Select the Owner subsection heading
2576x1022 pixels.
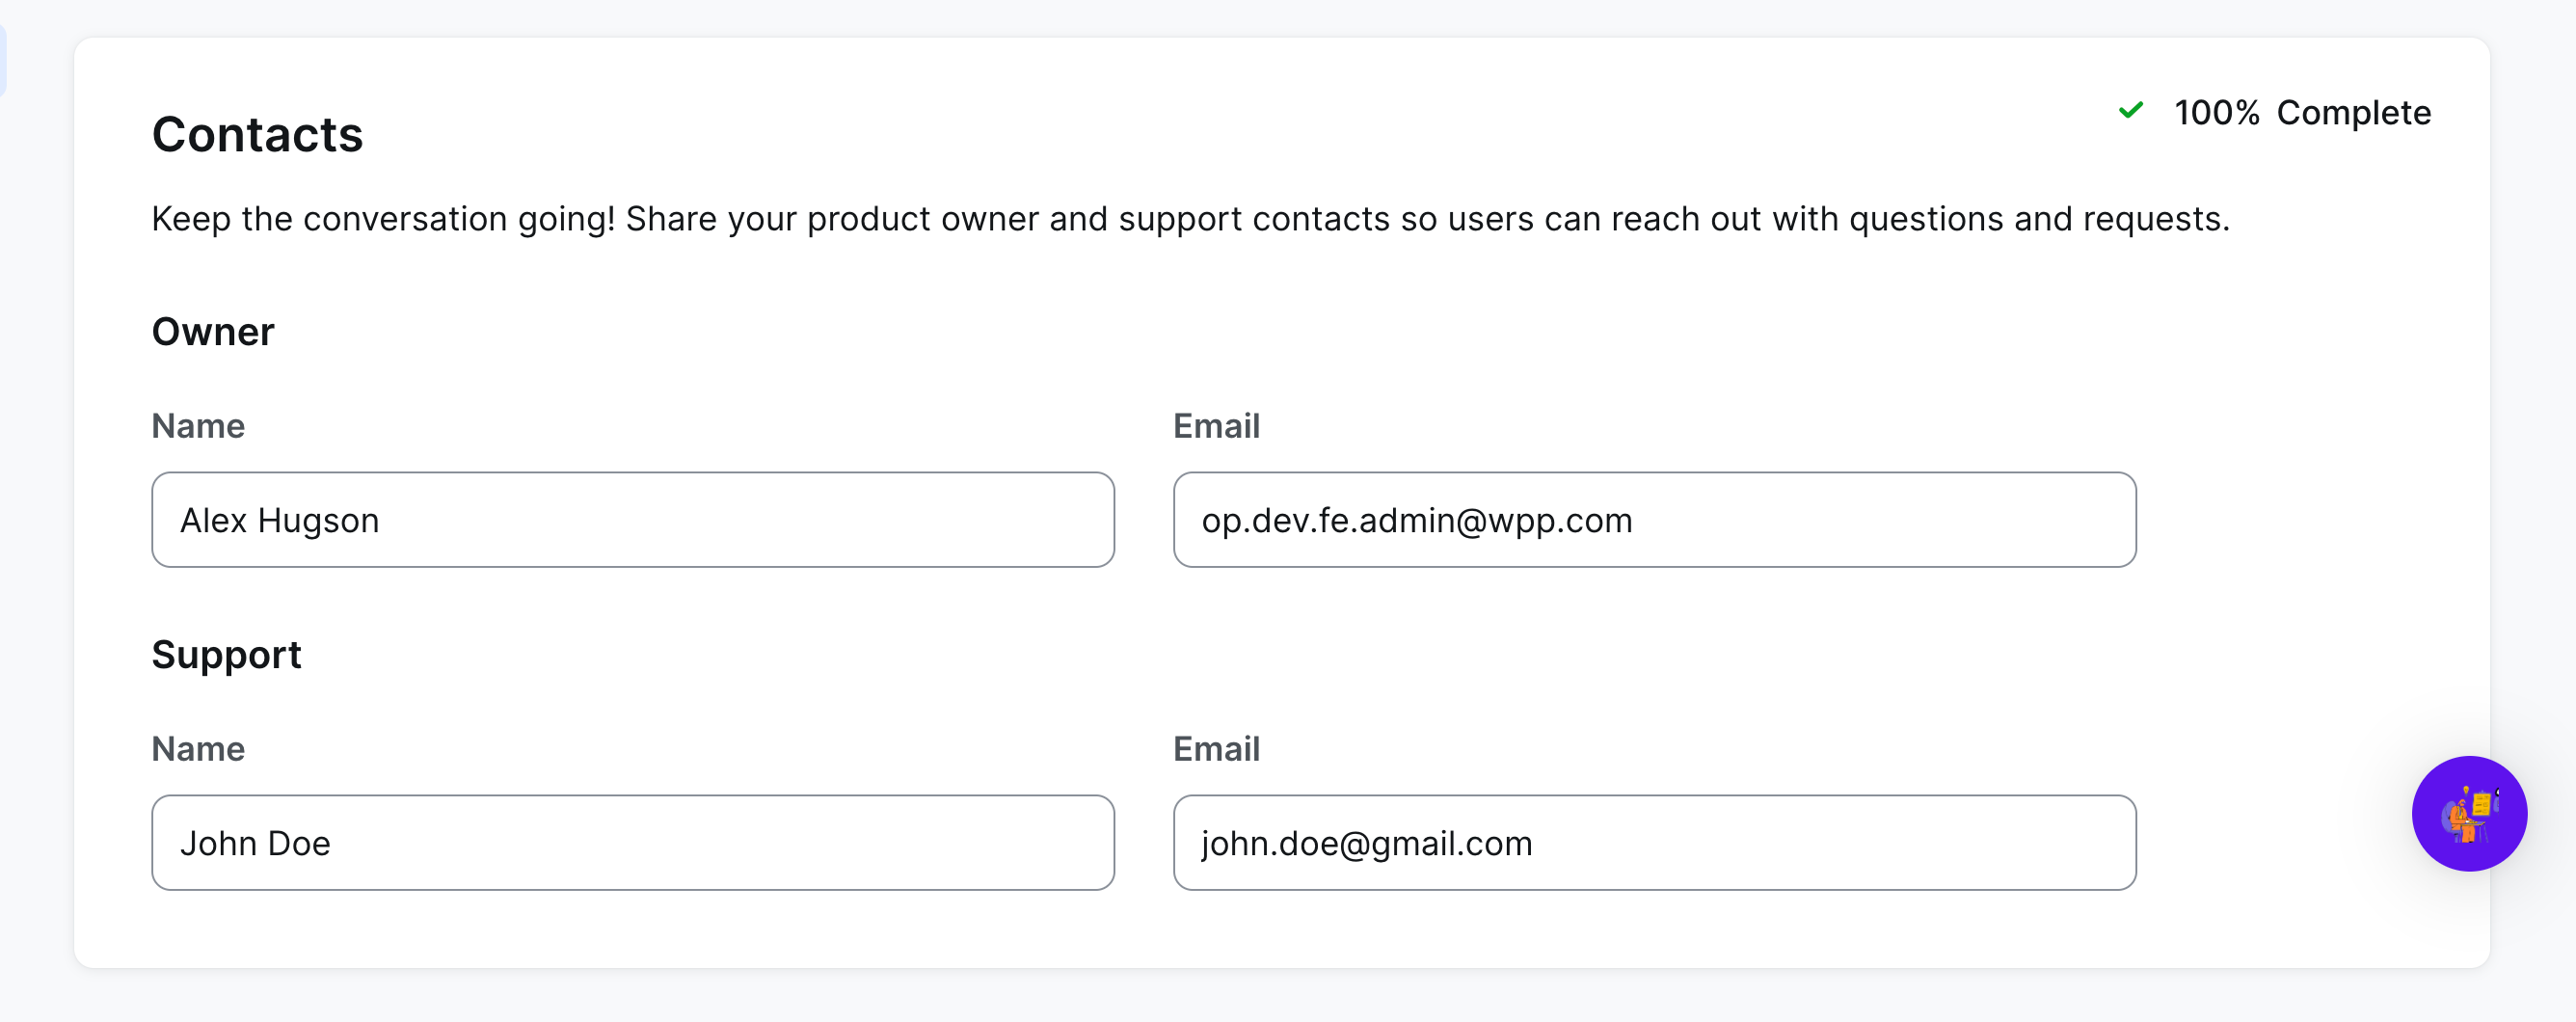tap(212, 332)
